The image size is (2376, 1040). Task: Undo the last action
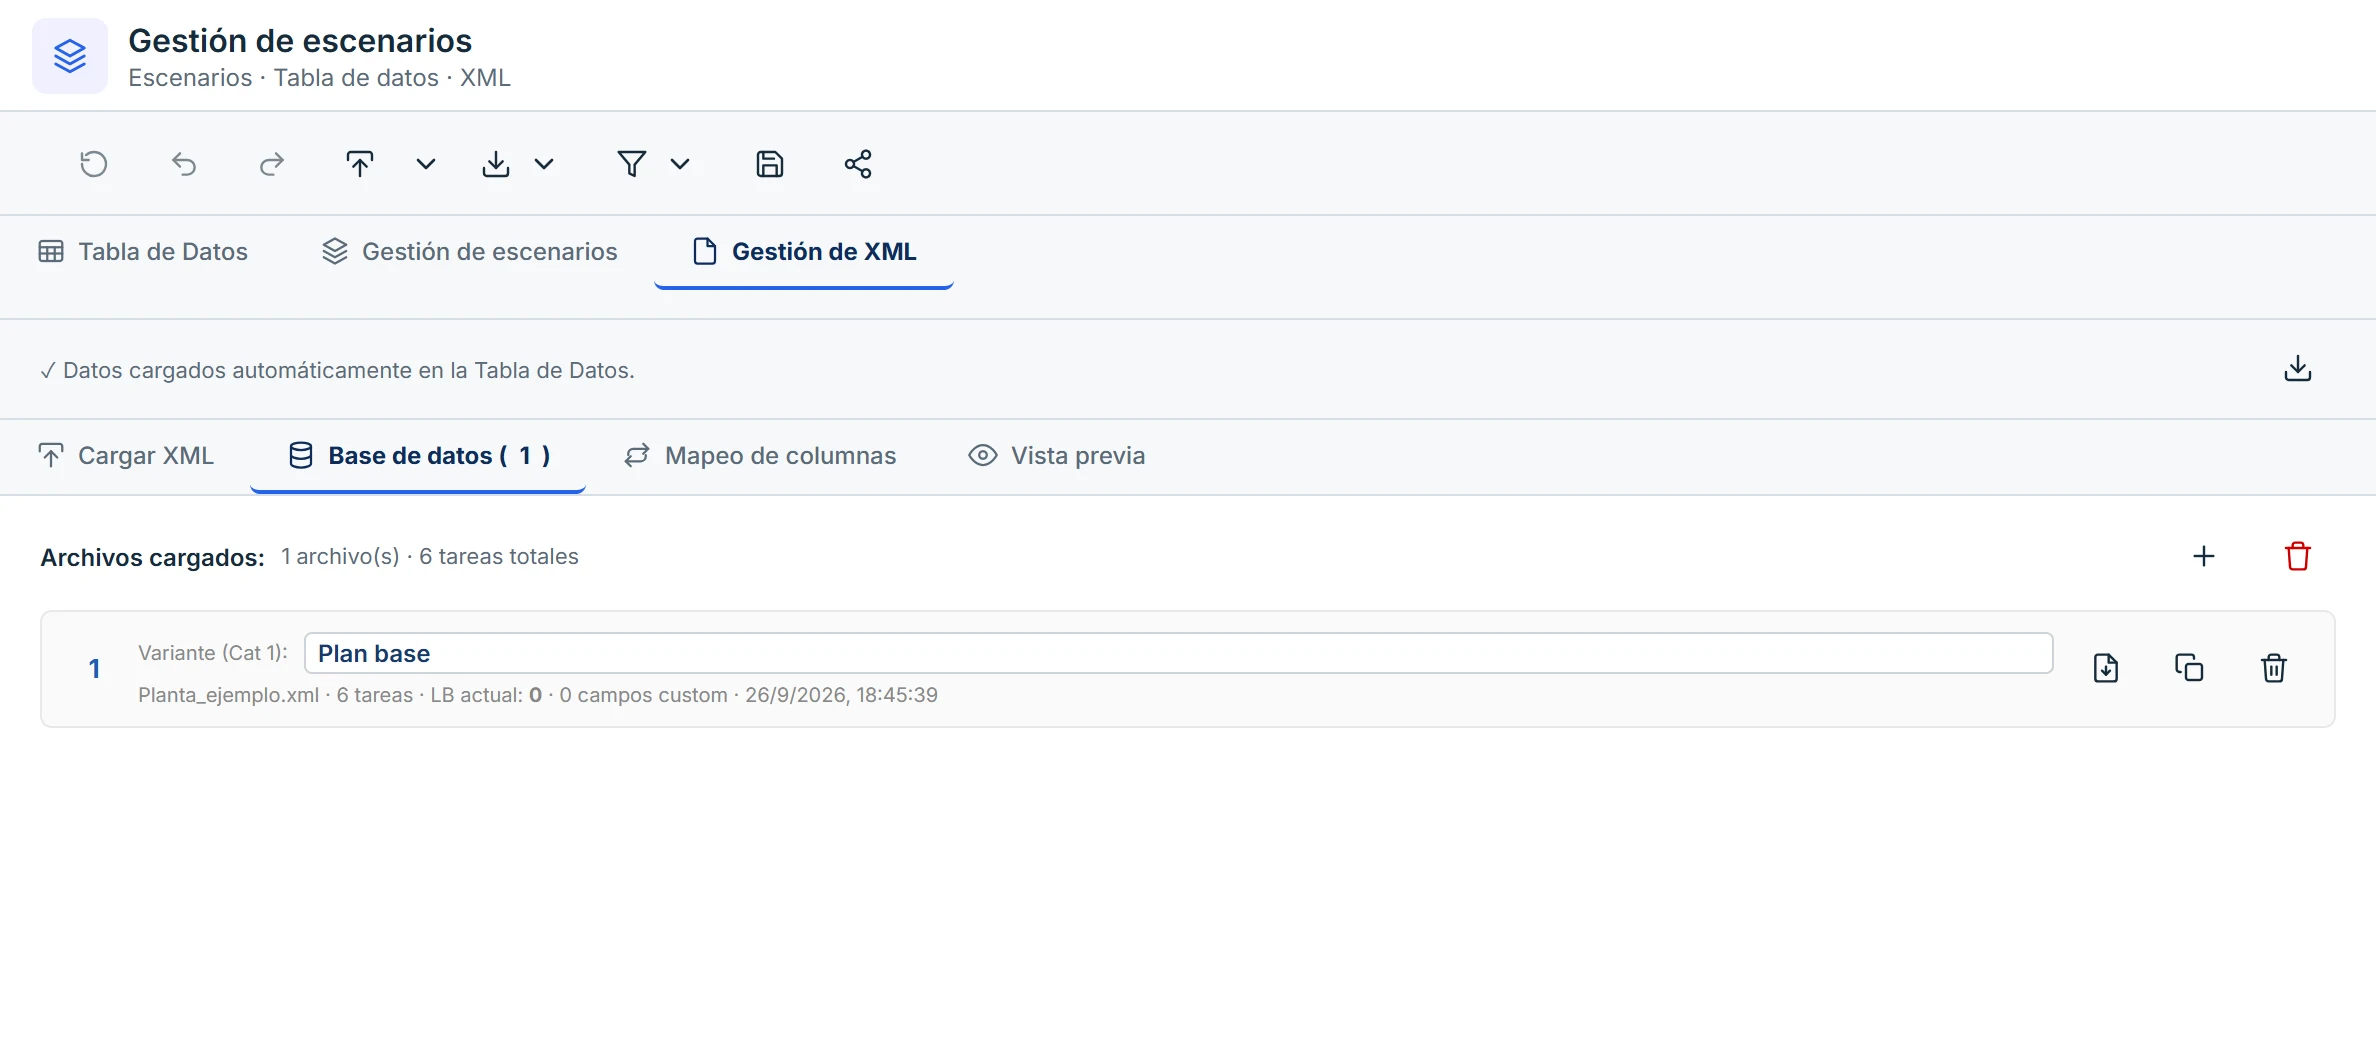click(x=184, y=164)
